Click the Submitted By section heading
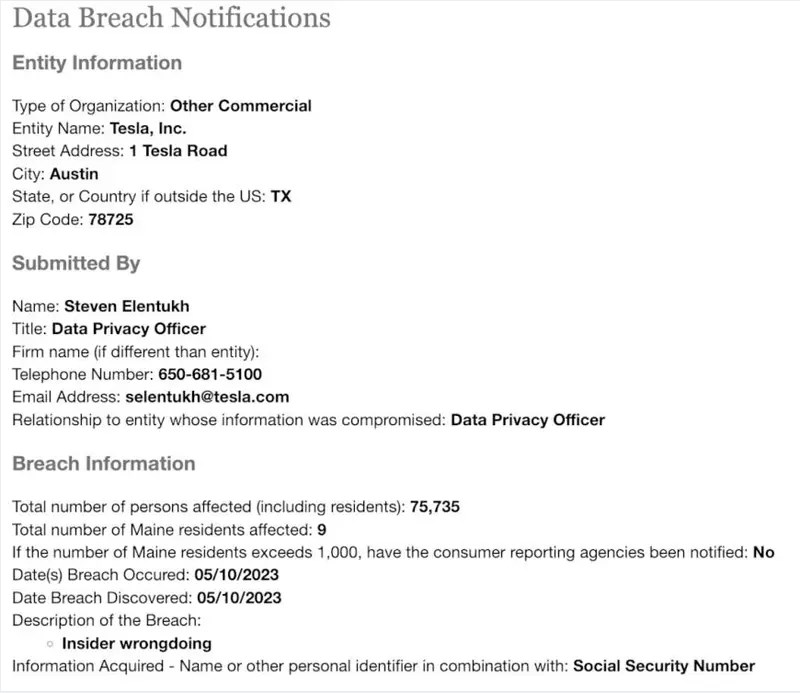Viewport: 800px width, 693px height. (76, 263)
